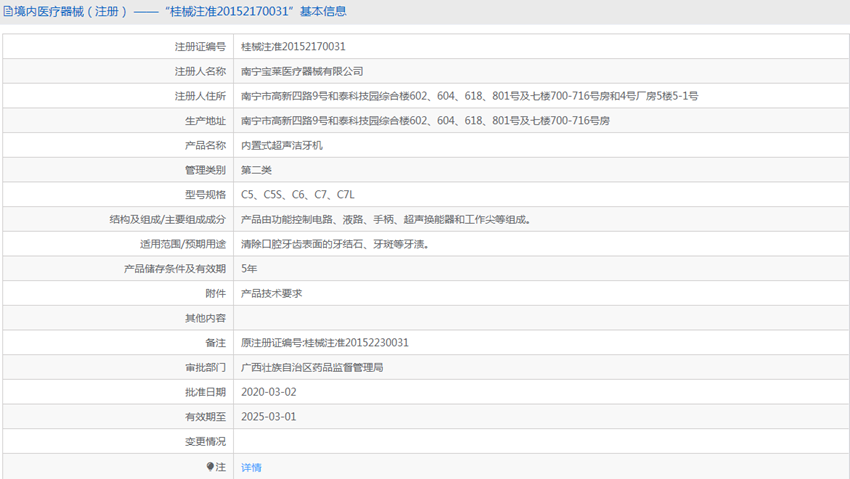Image resolution: width=850 pixels, height=479 pixels.
Task: Click the 有效期至 row label
Action: point(205,417)
